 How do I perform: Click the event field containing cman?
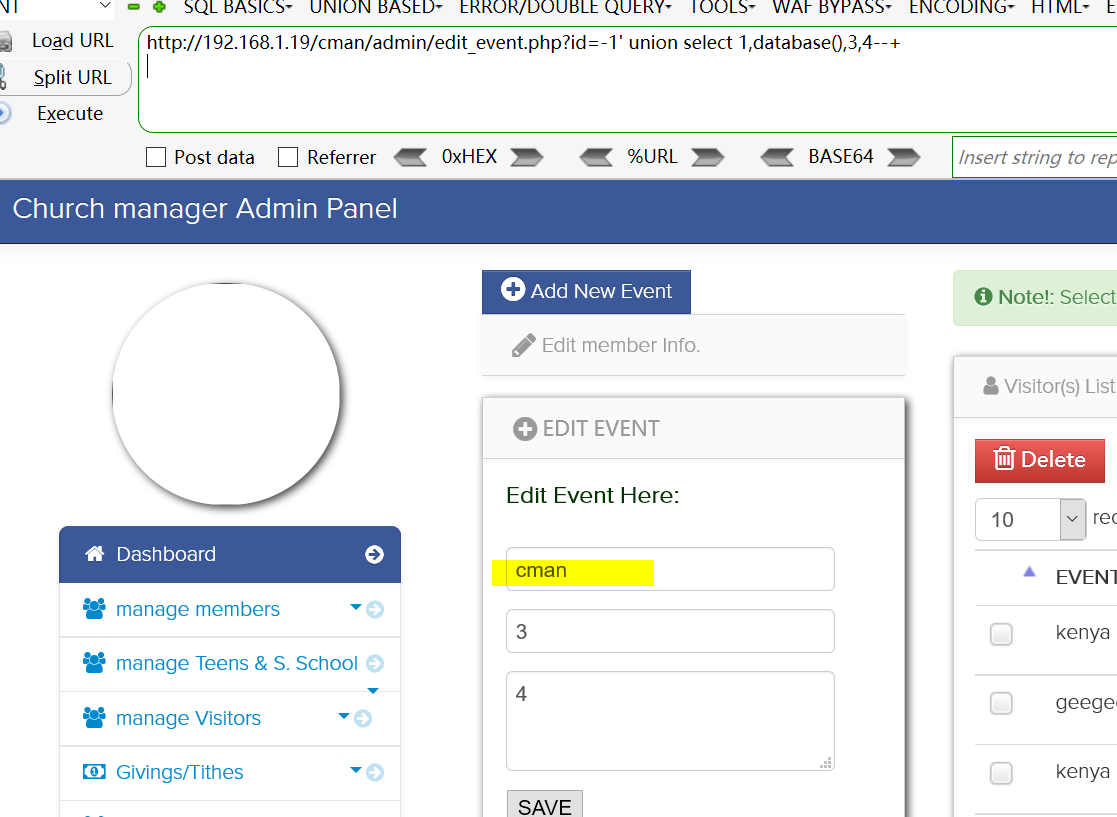(670, 569)
